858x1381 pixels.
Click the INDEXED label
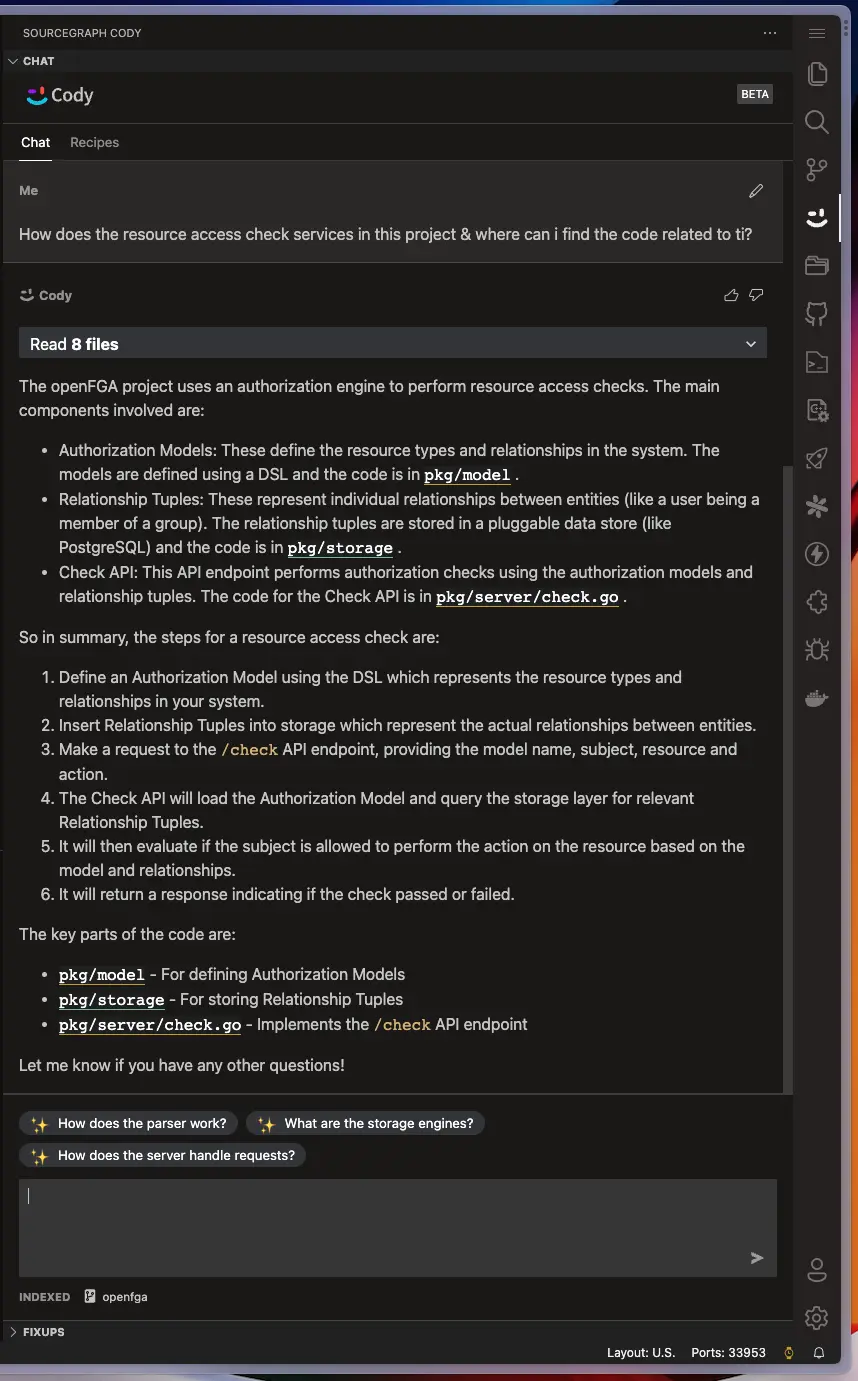click(45, 1297)
